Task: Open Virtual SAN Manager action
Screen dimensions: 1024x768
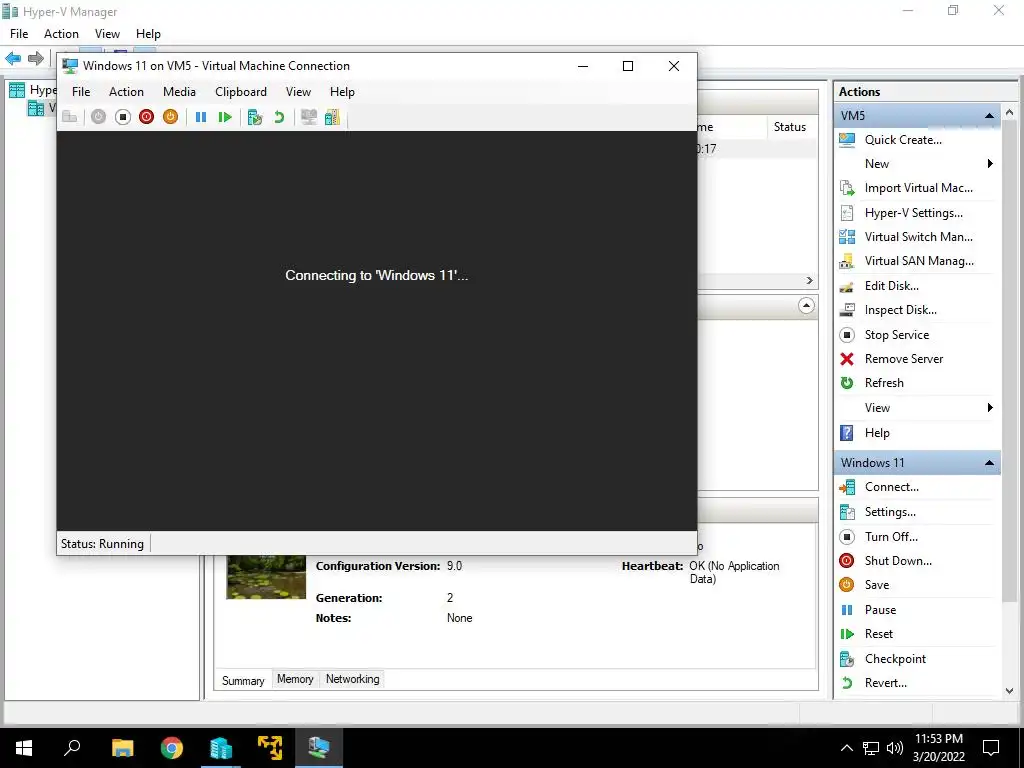Action: pyautogui.click(x=919, y=261)
